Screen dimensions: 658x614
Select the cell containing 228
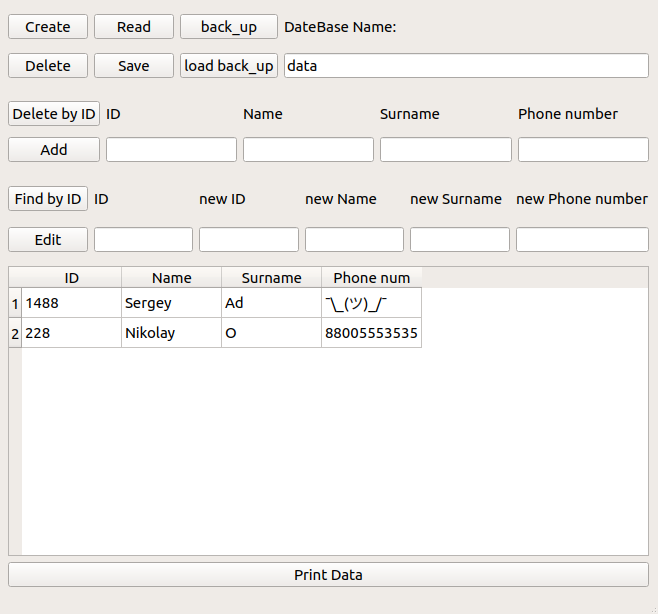click(x=71, y=333)
